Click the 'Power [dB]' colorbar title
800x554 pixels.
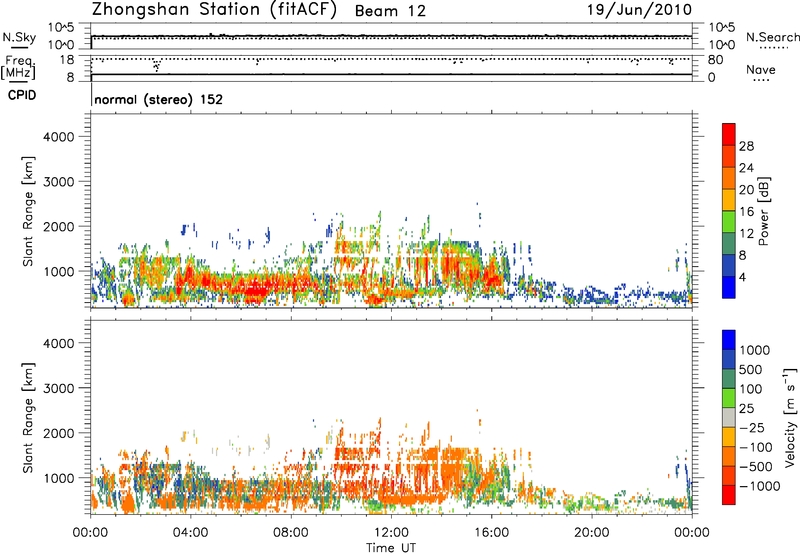tap(764, 211)
